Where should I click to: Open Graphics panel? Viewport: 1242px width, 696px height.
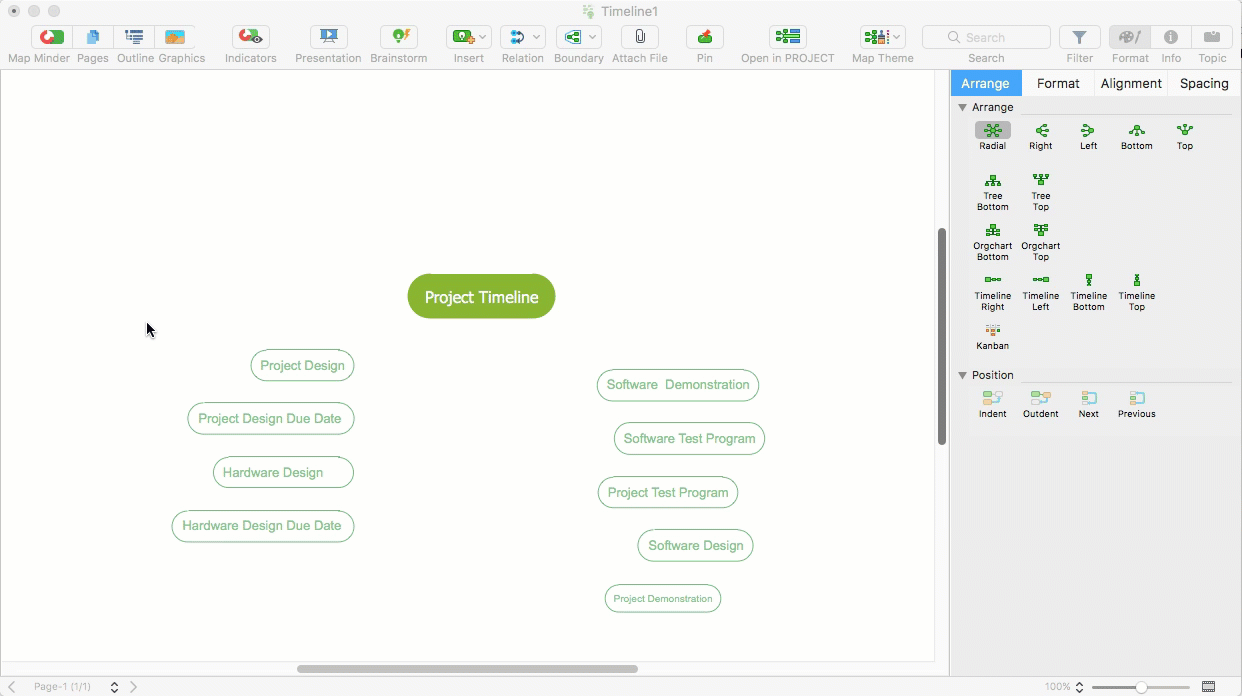click(x=175, y=37)
